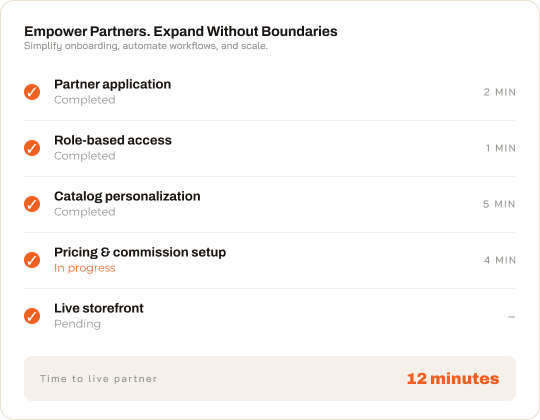Click the 12 minutes total value

point(453,379)
